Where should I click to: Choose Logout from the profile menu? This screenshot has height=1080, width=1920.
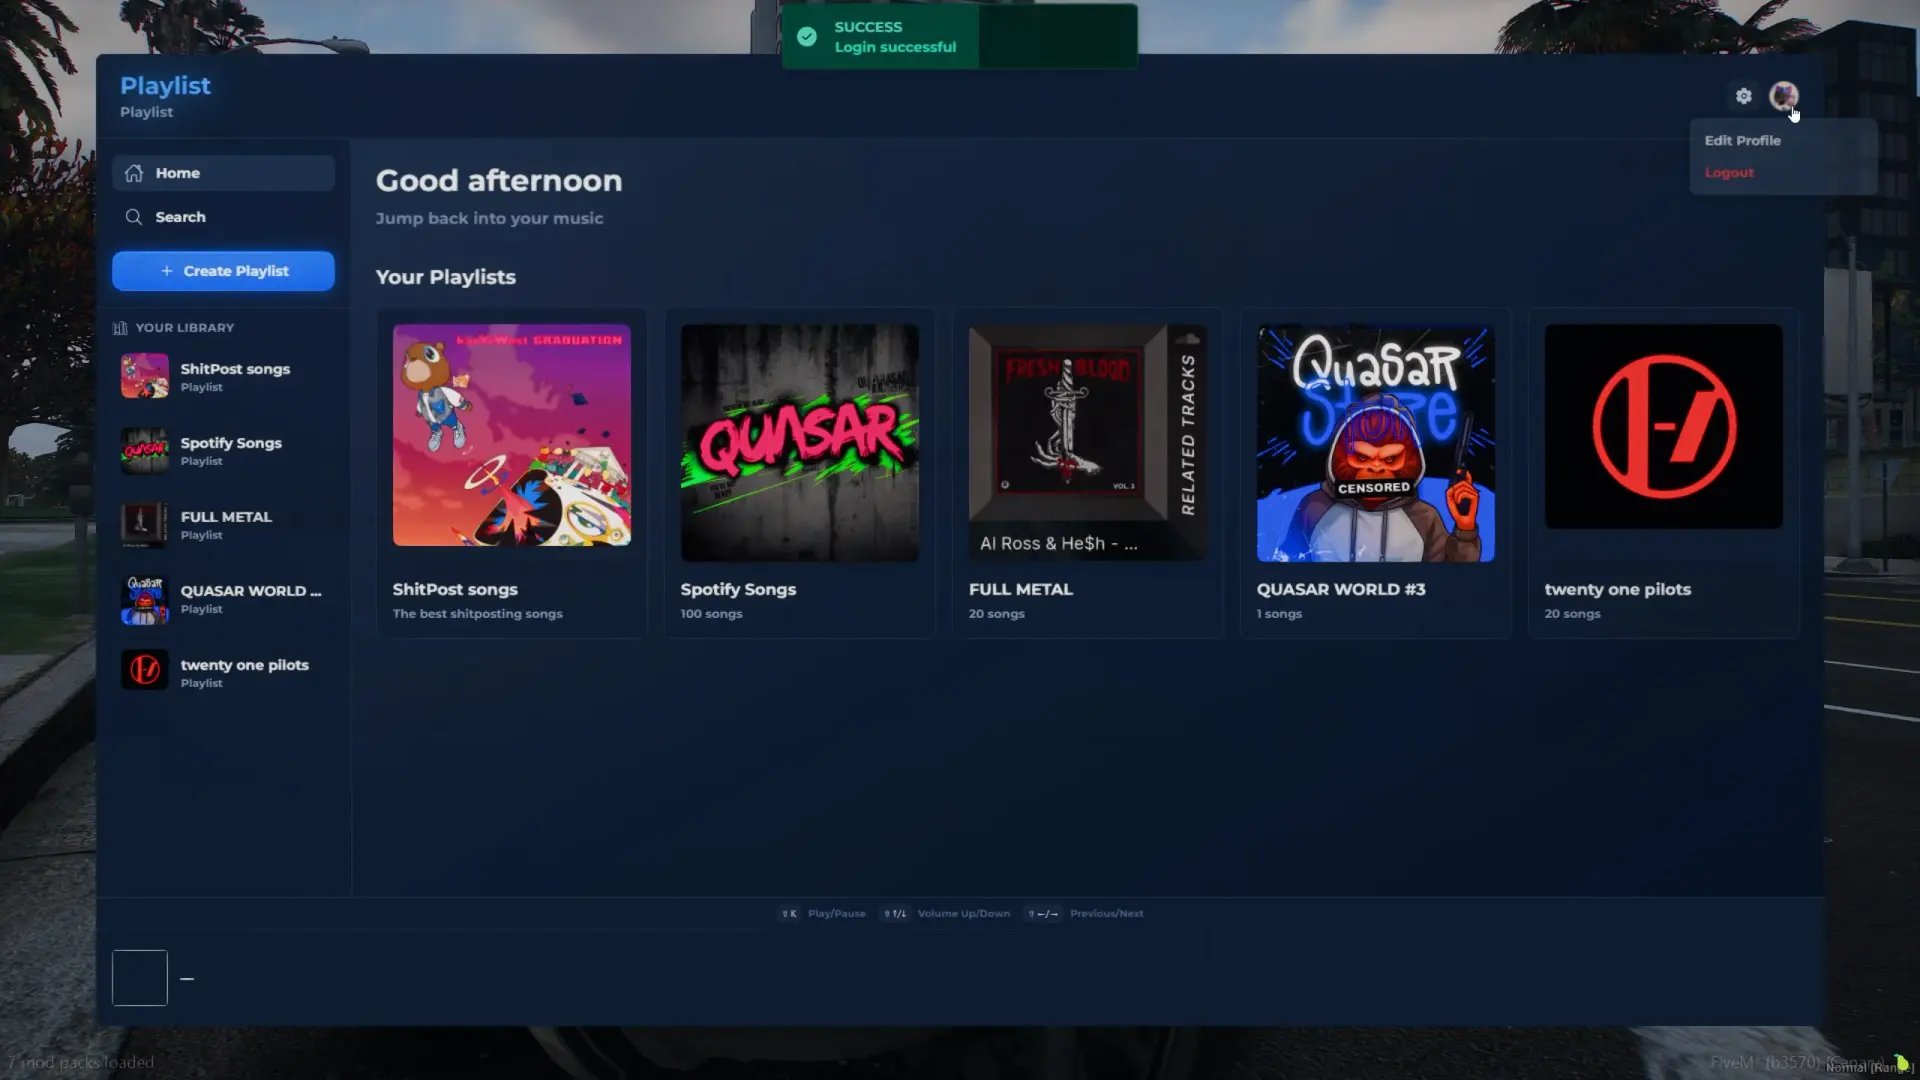coord(1729,173)
